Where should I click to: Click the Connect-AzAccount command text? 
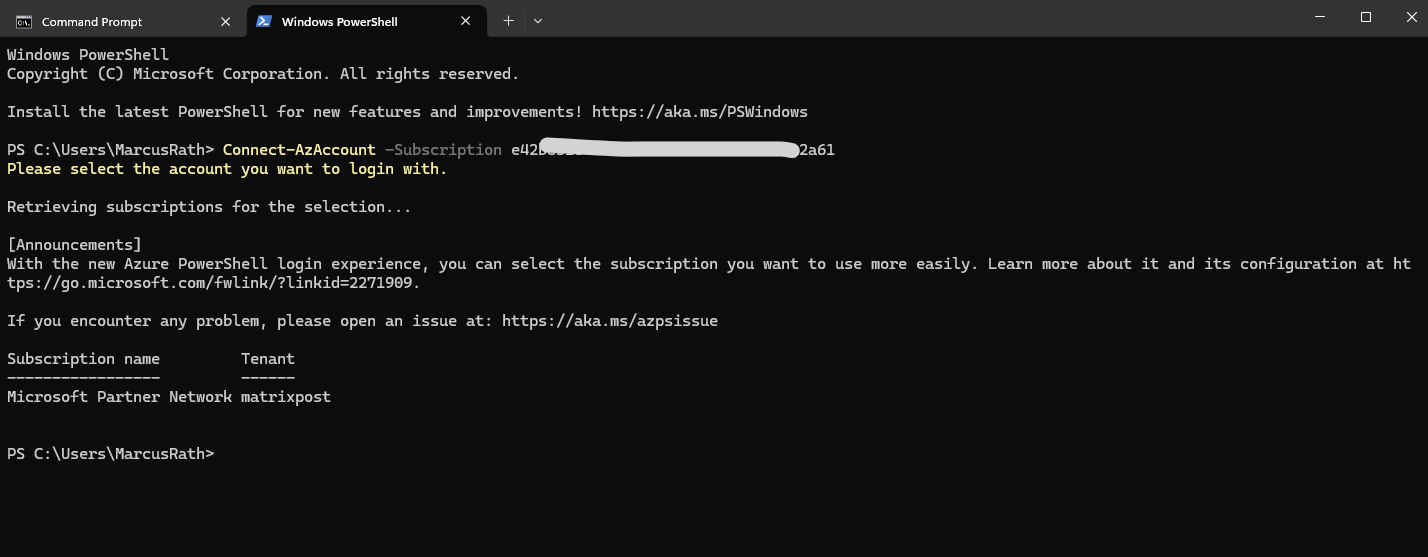pos(299,150)
